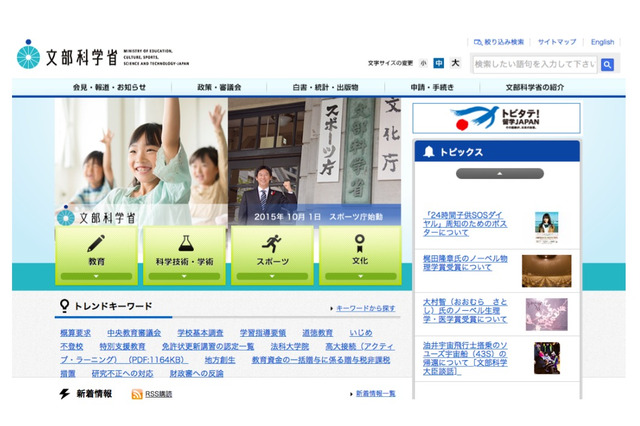Click the キーワードから探す link
Image resolution: width=640 pixels, height=426 pixels.
click(x=365, y=308)
